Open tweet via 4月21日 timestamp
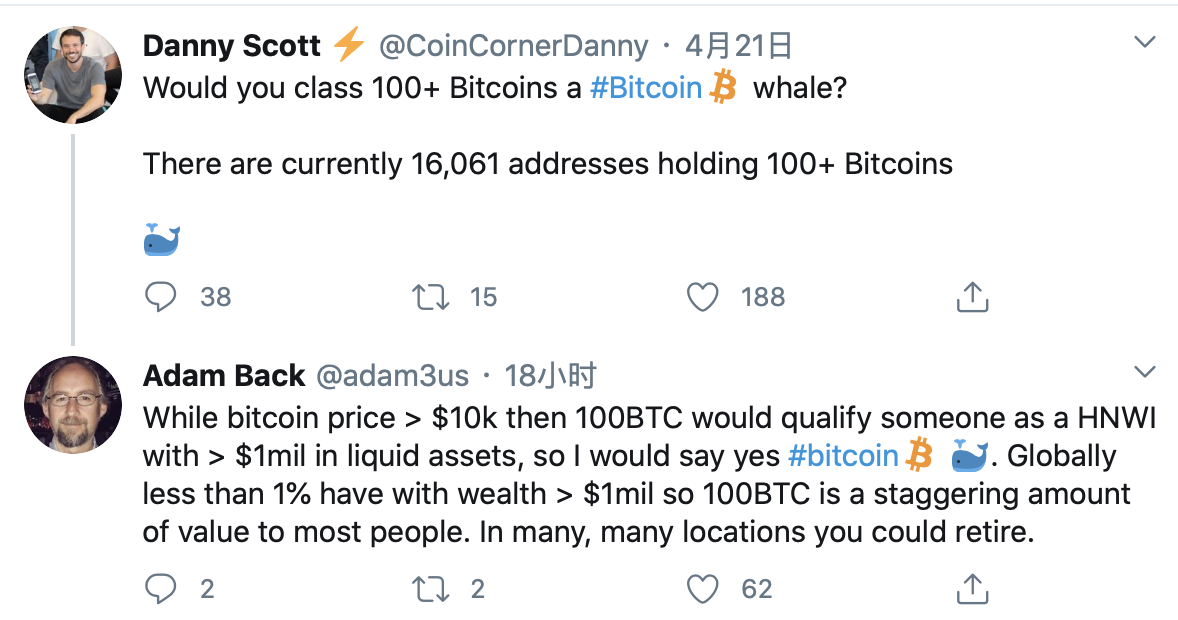Screen dimensions: 1178x620 click(739, 46)
